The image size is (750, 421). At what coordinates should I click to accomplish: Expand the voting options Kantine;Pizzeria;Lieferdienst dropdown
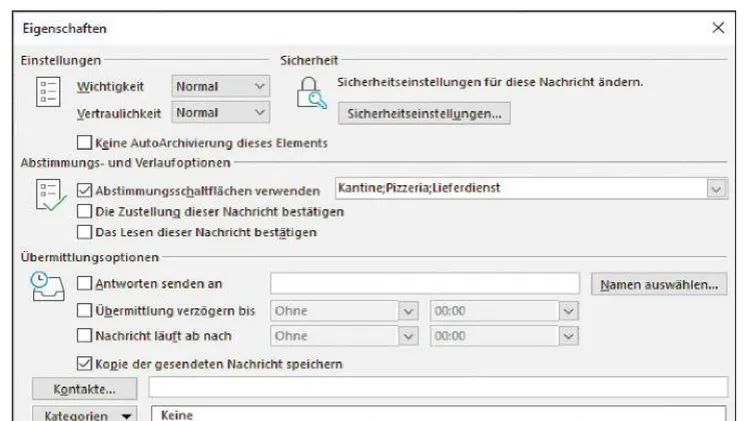pyautogui.click(x=716, y=188)
